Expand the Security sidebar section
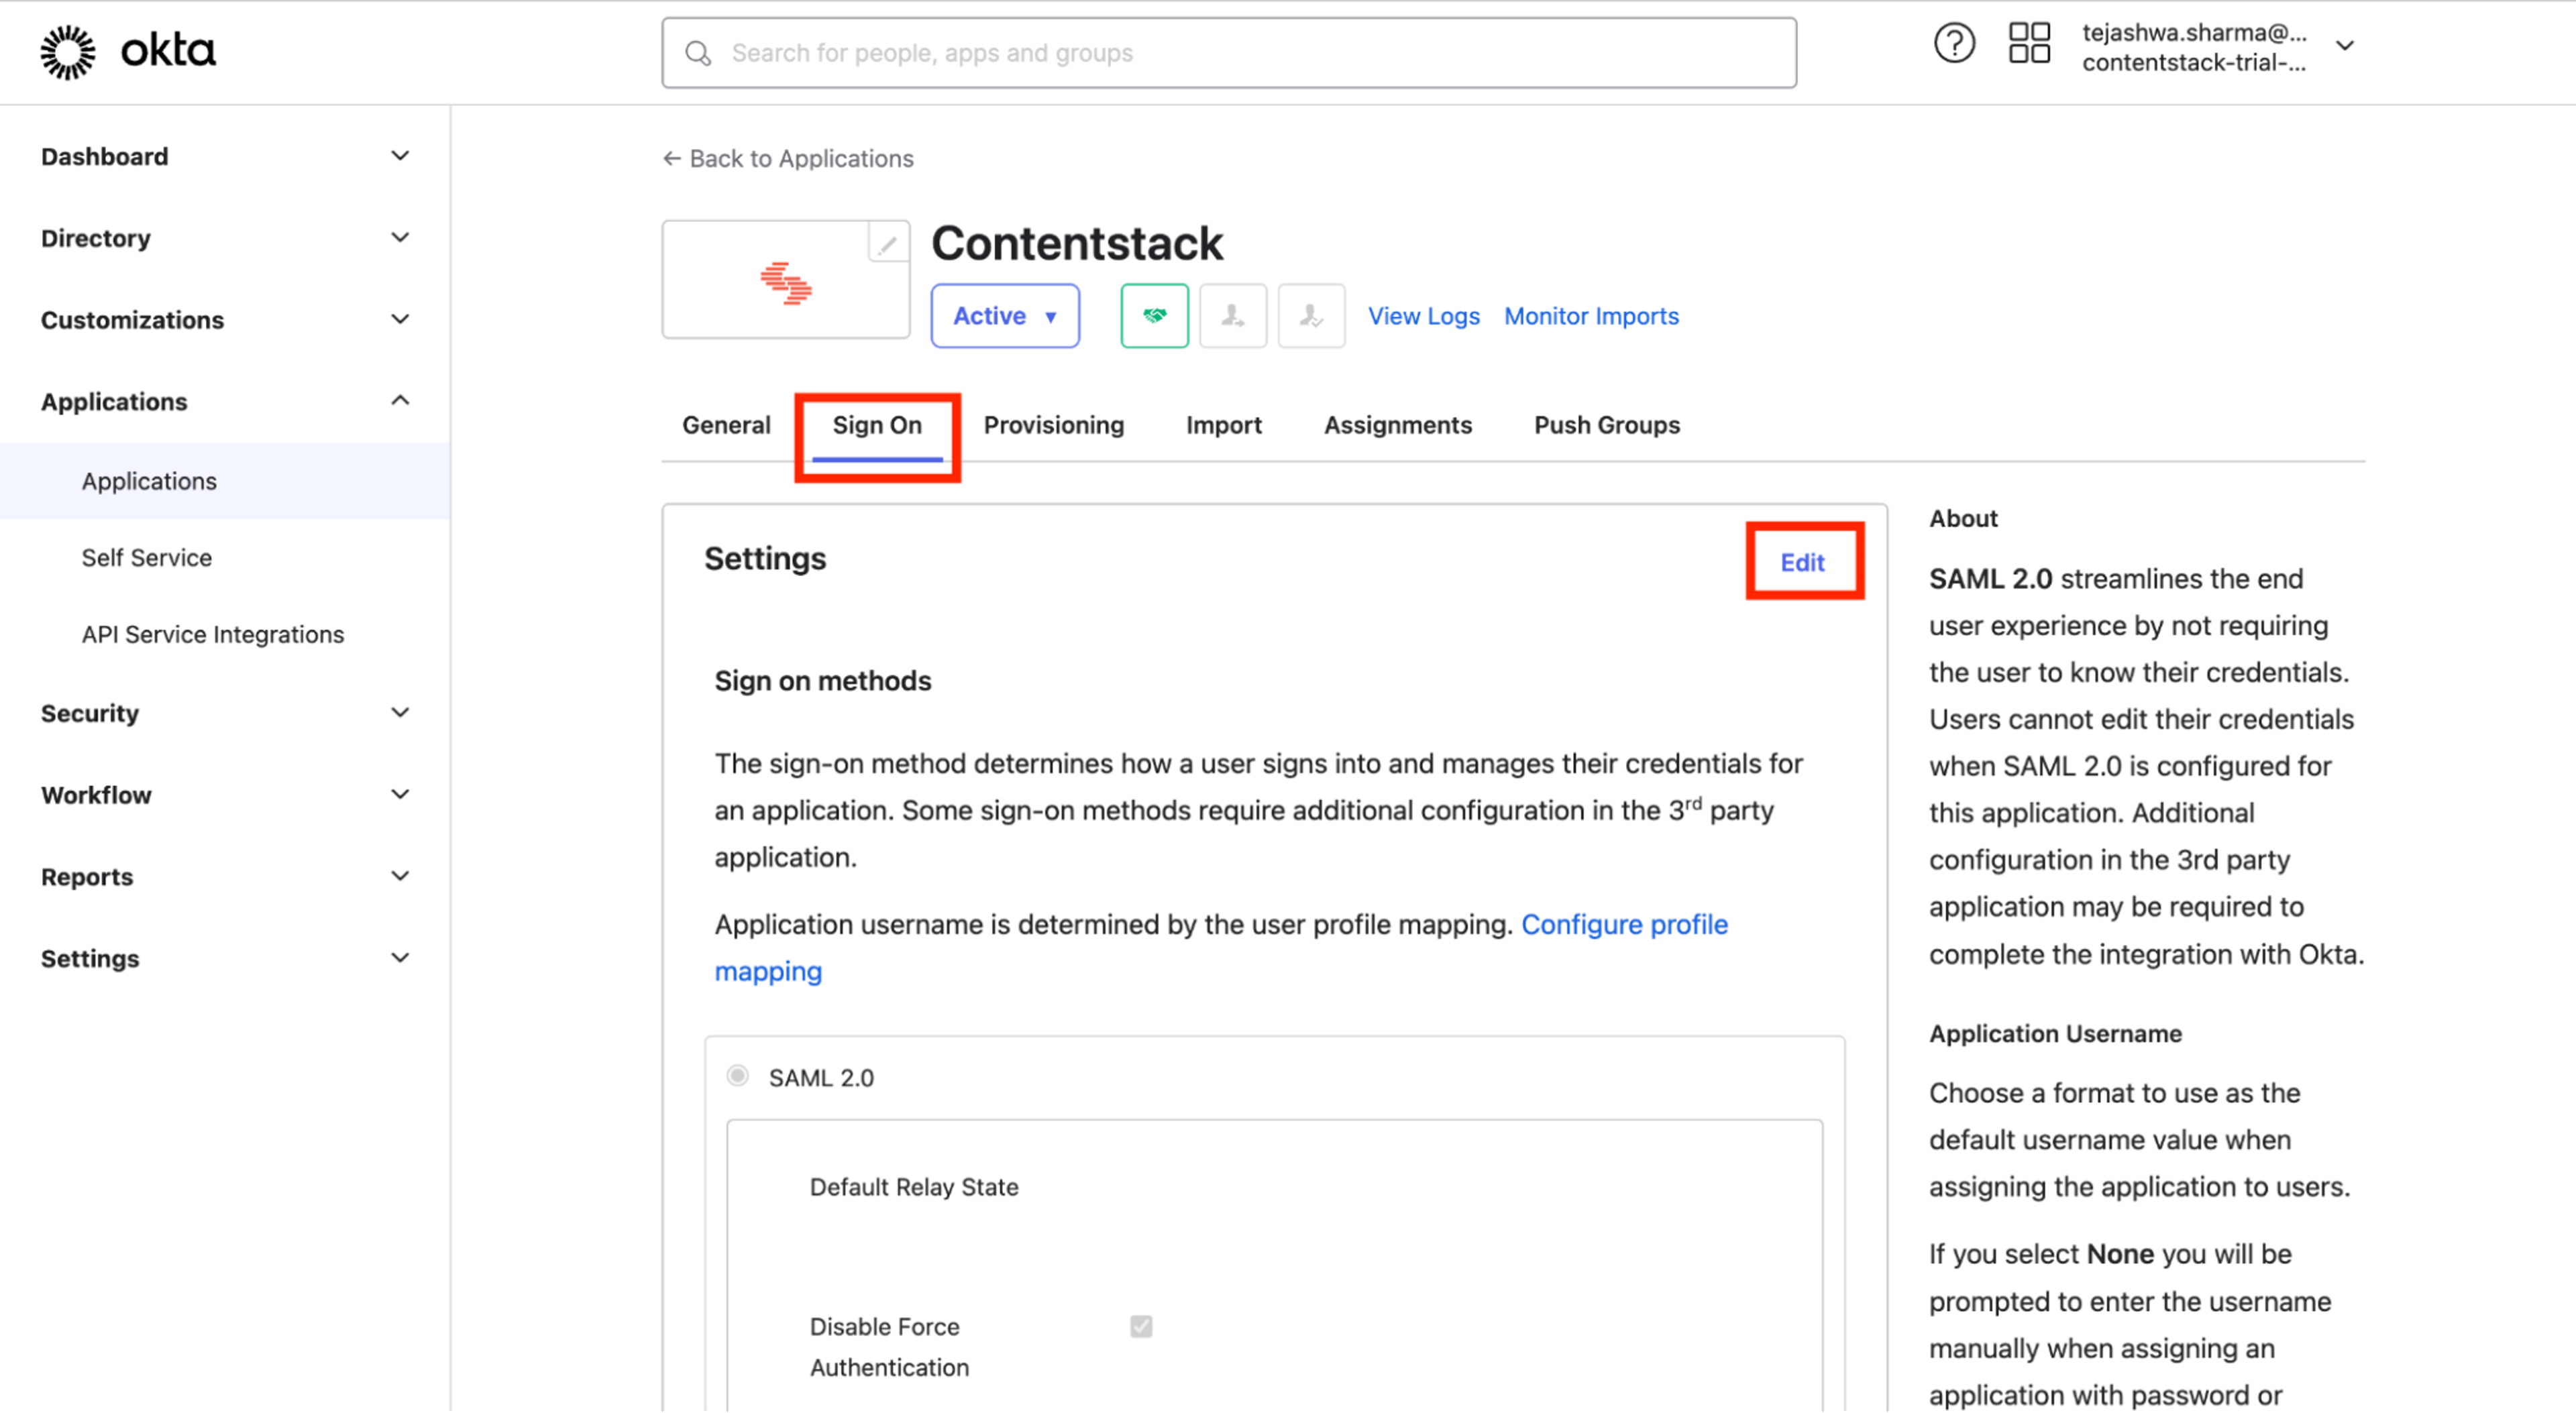The image size is (2576, 1413). (225, 714)
